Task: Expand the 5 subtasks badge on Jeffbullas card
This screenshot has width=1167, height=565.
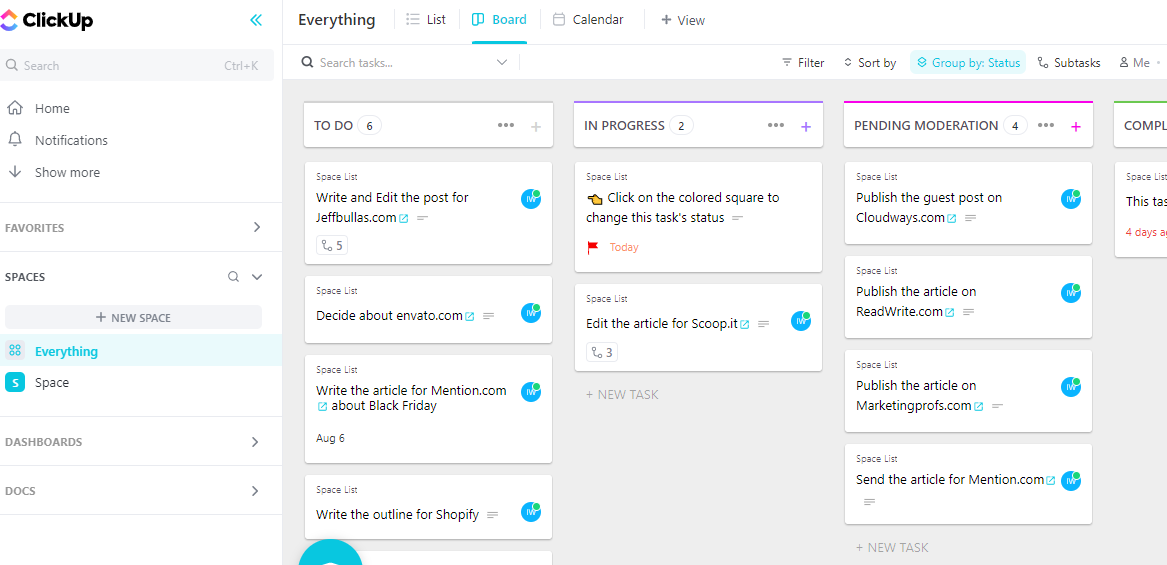Action: point(332,245)
